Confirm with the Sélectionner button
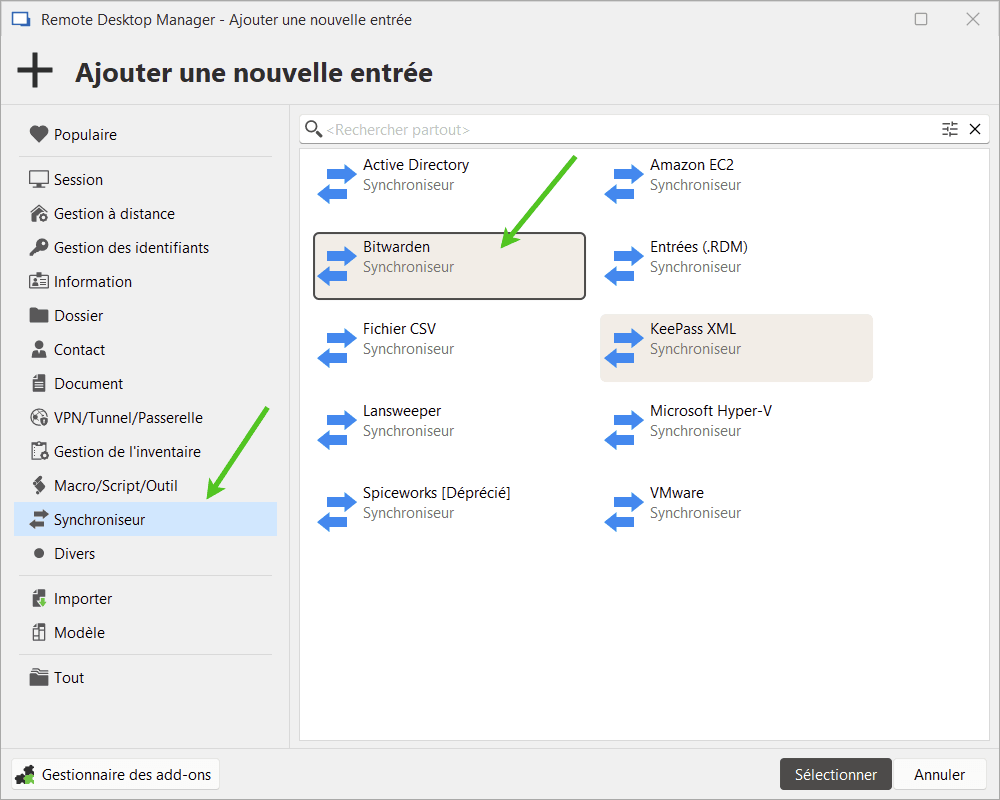Screen dimensions: 1000x800 click(x=835, y=774)
